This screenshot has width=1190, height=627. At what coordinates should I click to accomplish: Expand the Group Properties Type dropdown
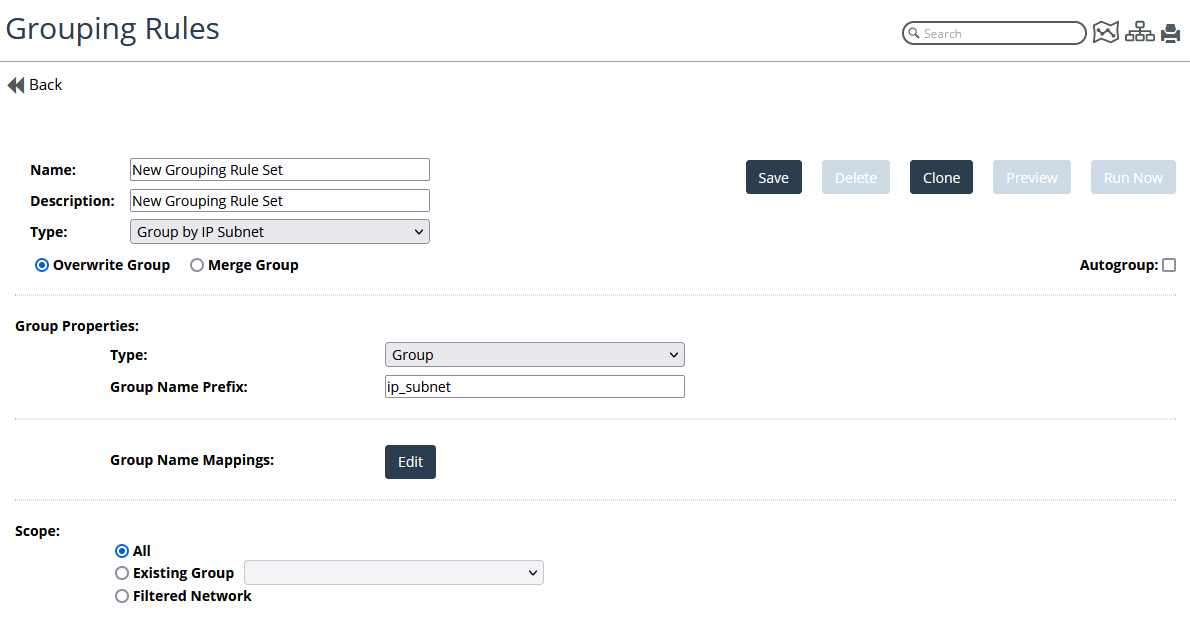pos(534,355)
